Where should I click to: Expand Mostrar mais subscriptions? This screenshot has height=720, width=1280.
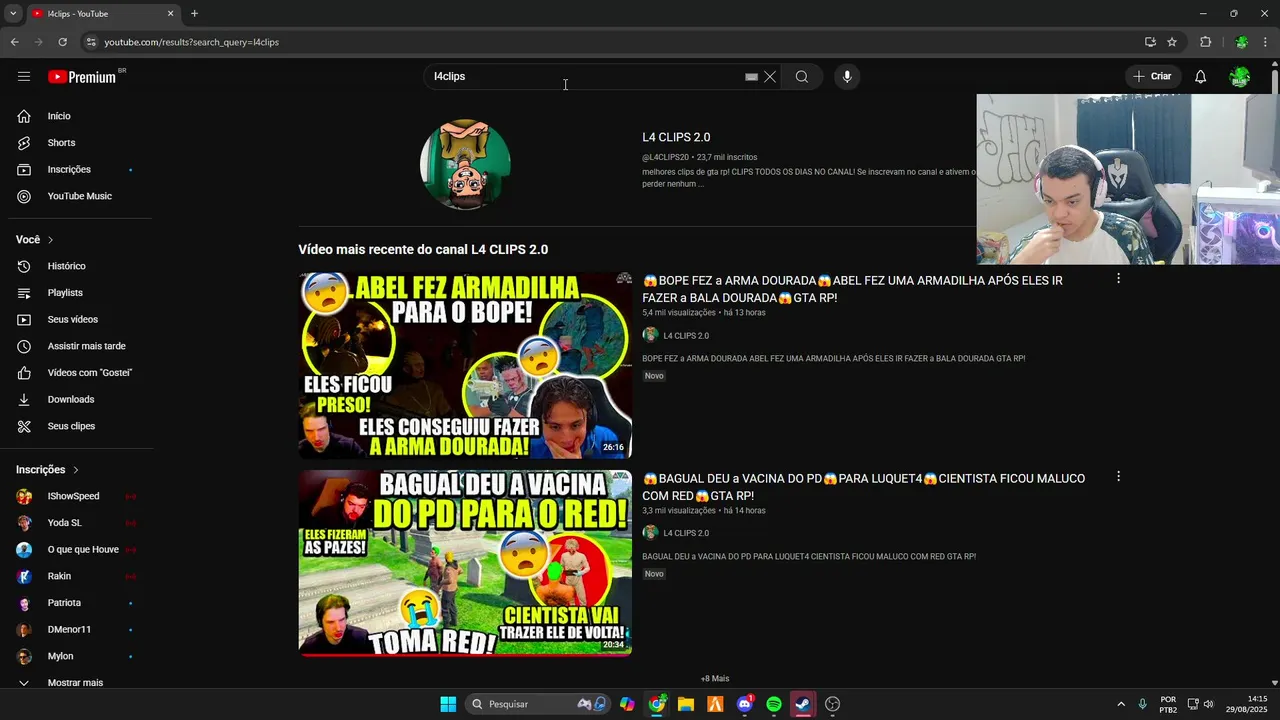(76, 683)
